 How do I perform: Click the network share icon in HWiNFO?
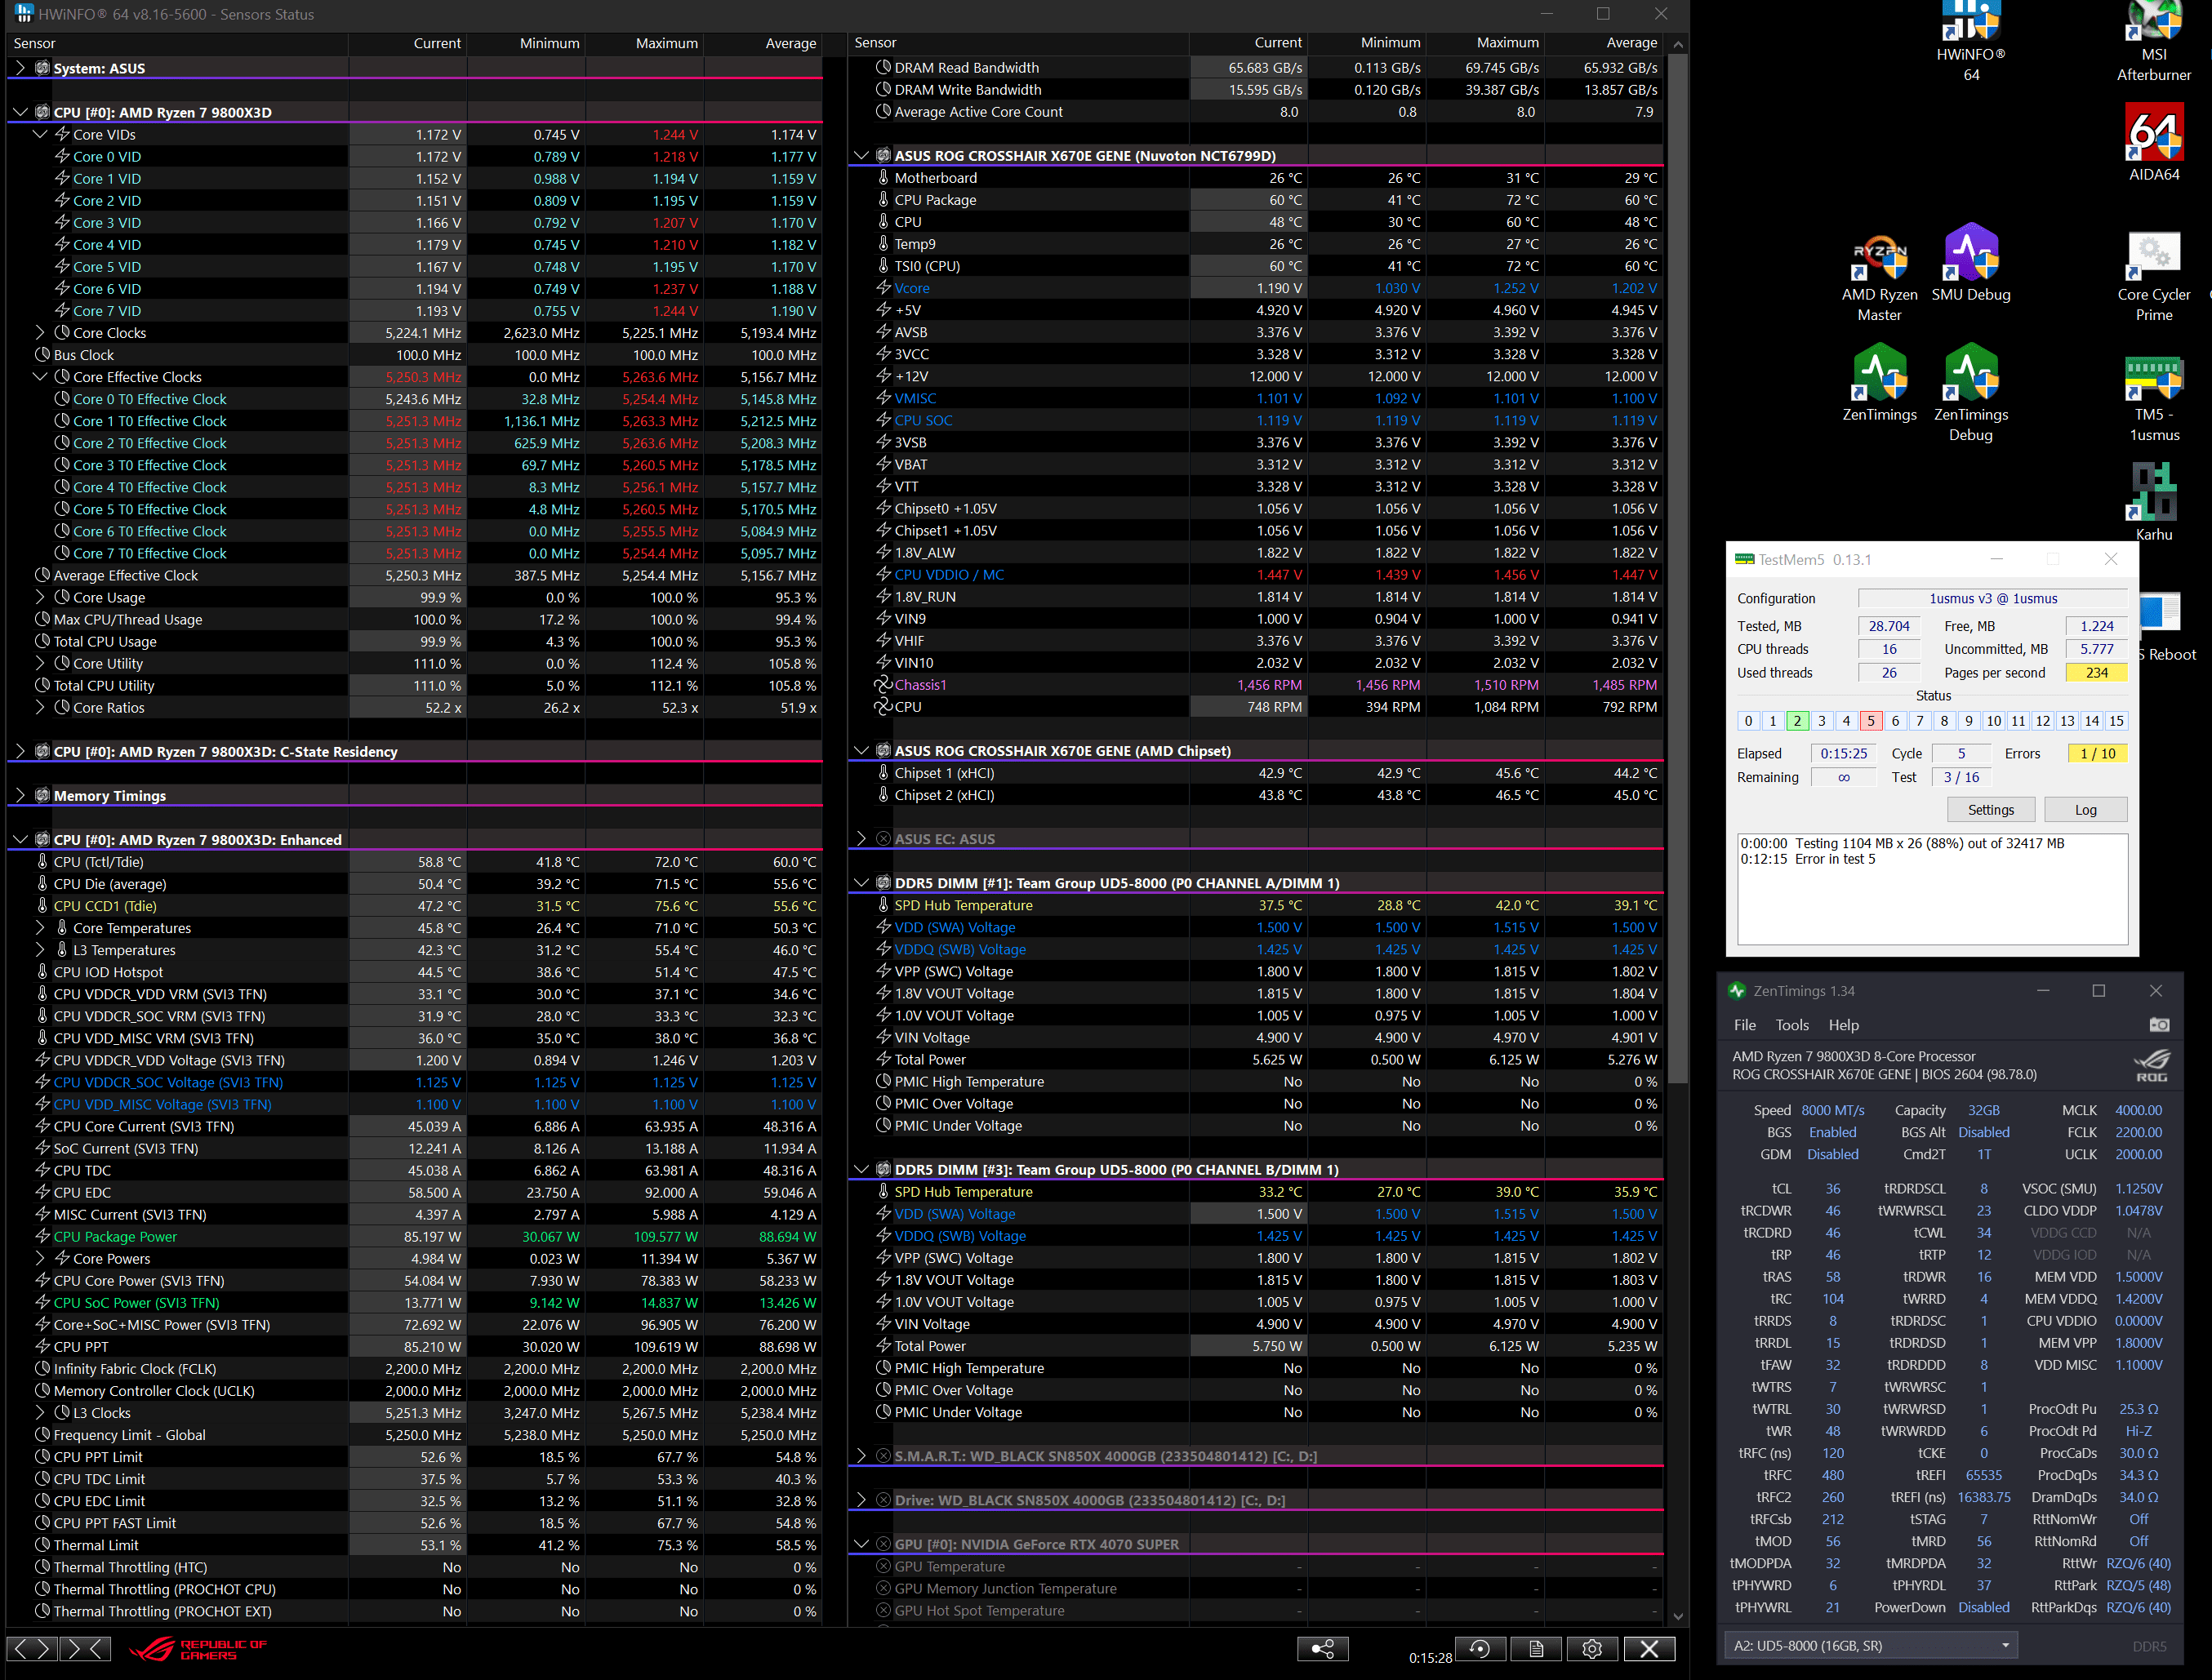tap(1322, 1649)
